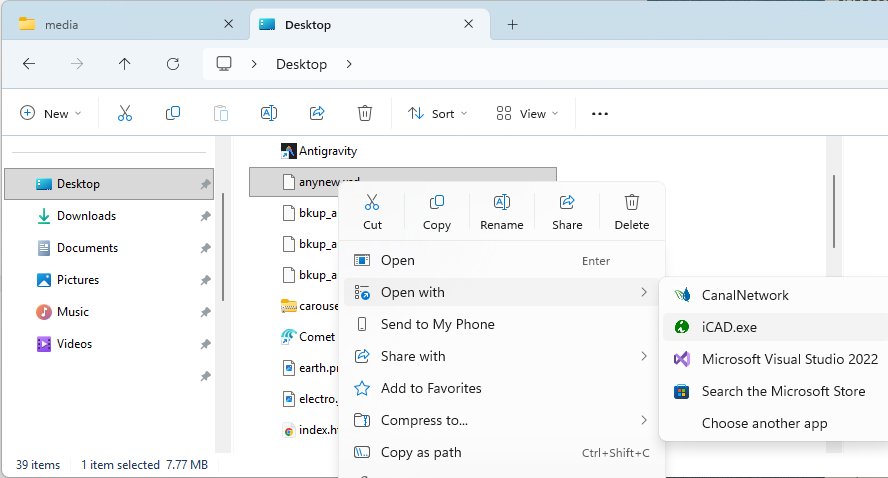Viewport: 888px width, 478px height.
Task: Add a new tab
Action: [513, 24]
